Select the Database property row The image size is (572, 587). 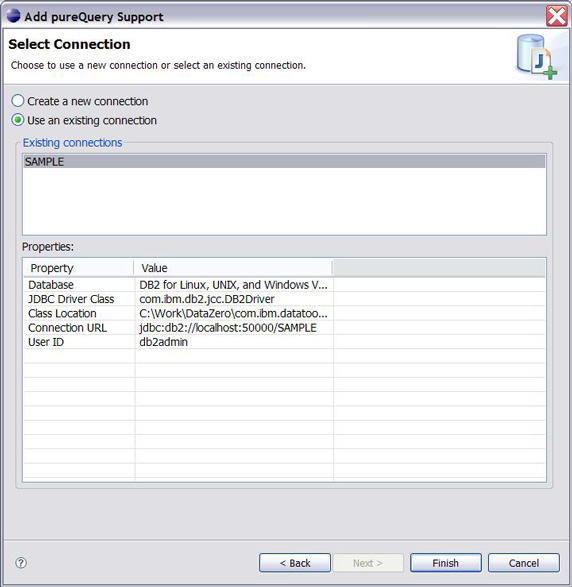[284, 285]
